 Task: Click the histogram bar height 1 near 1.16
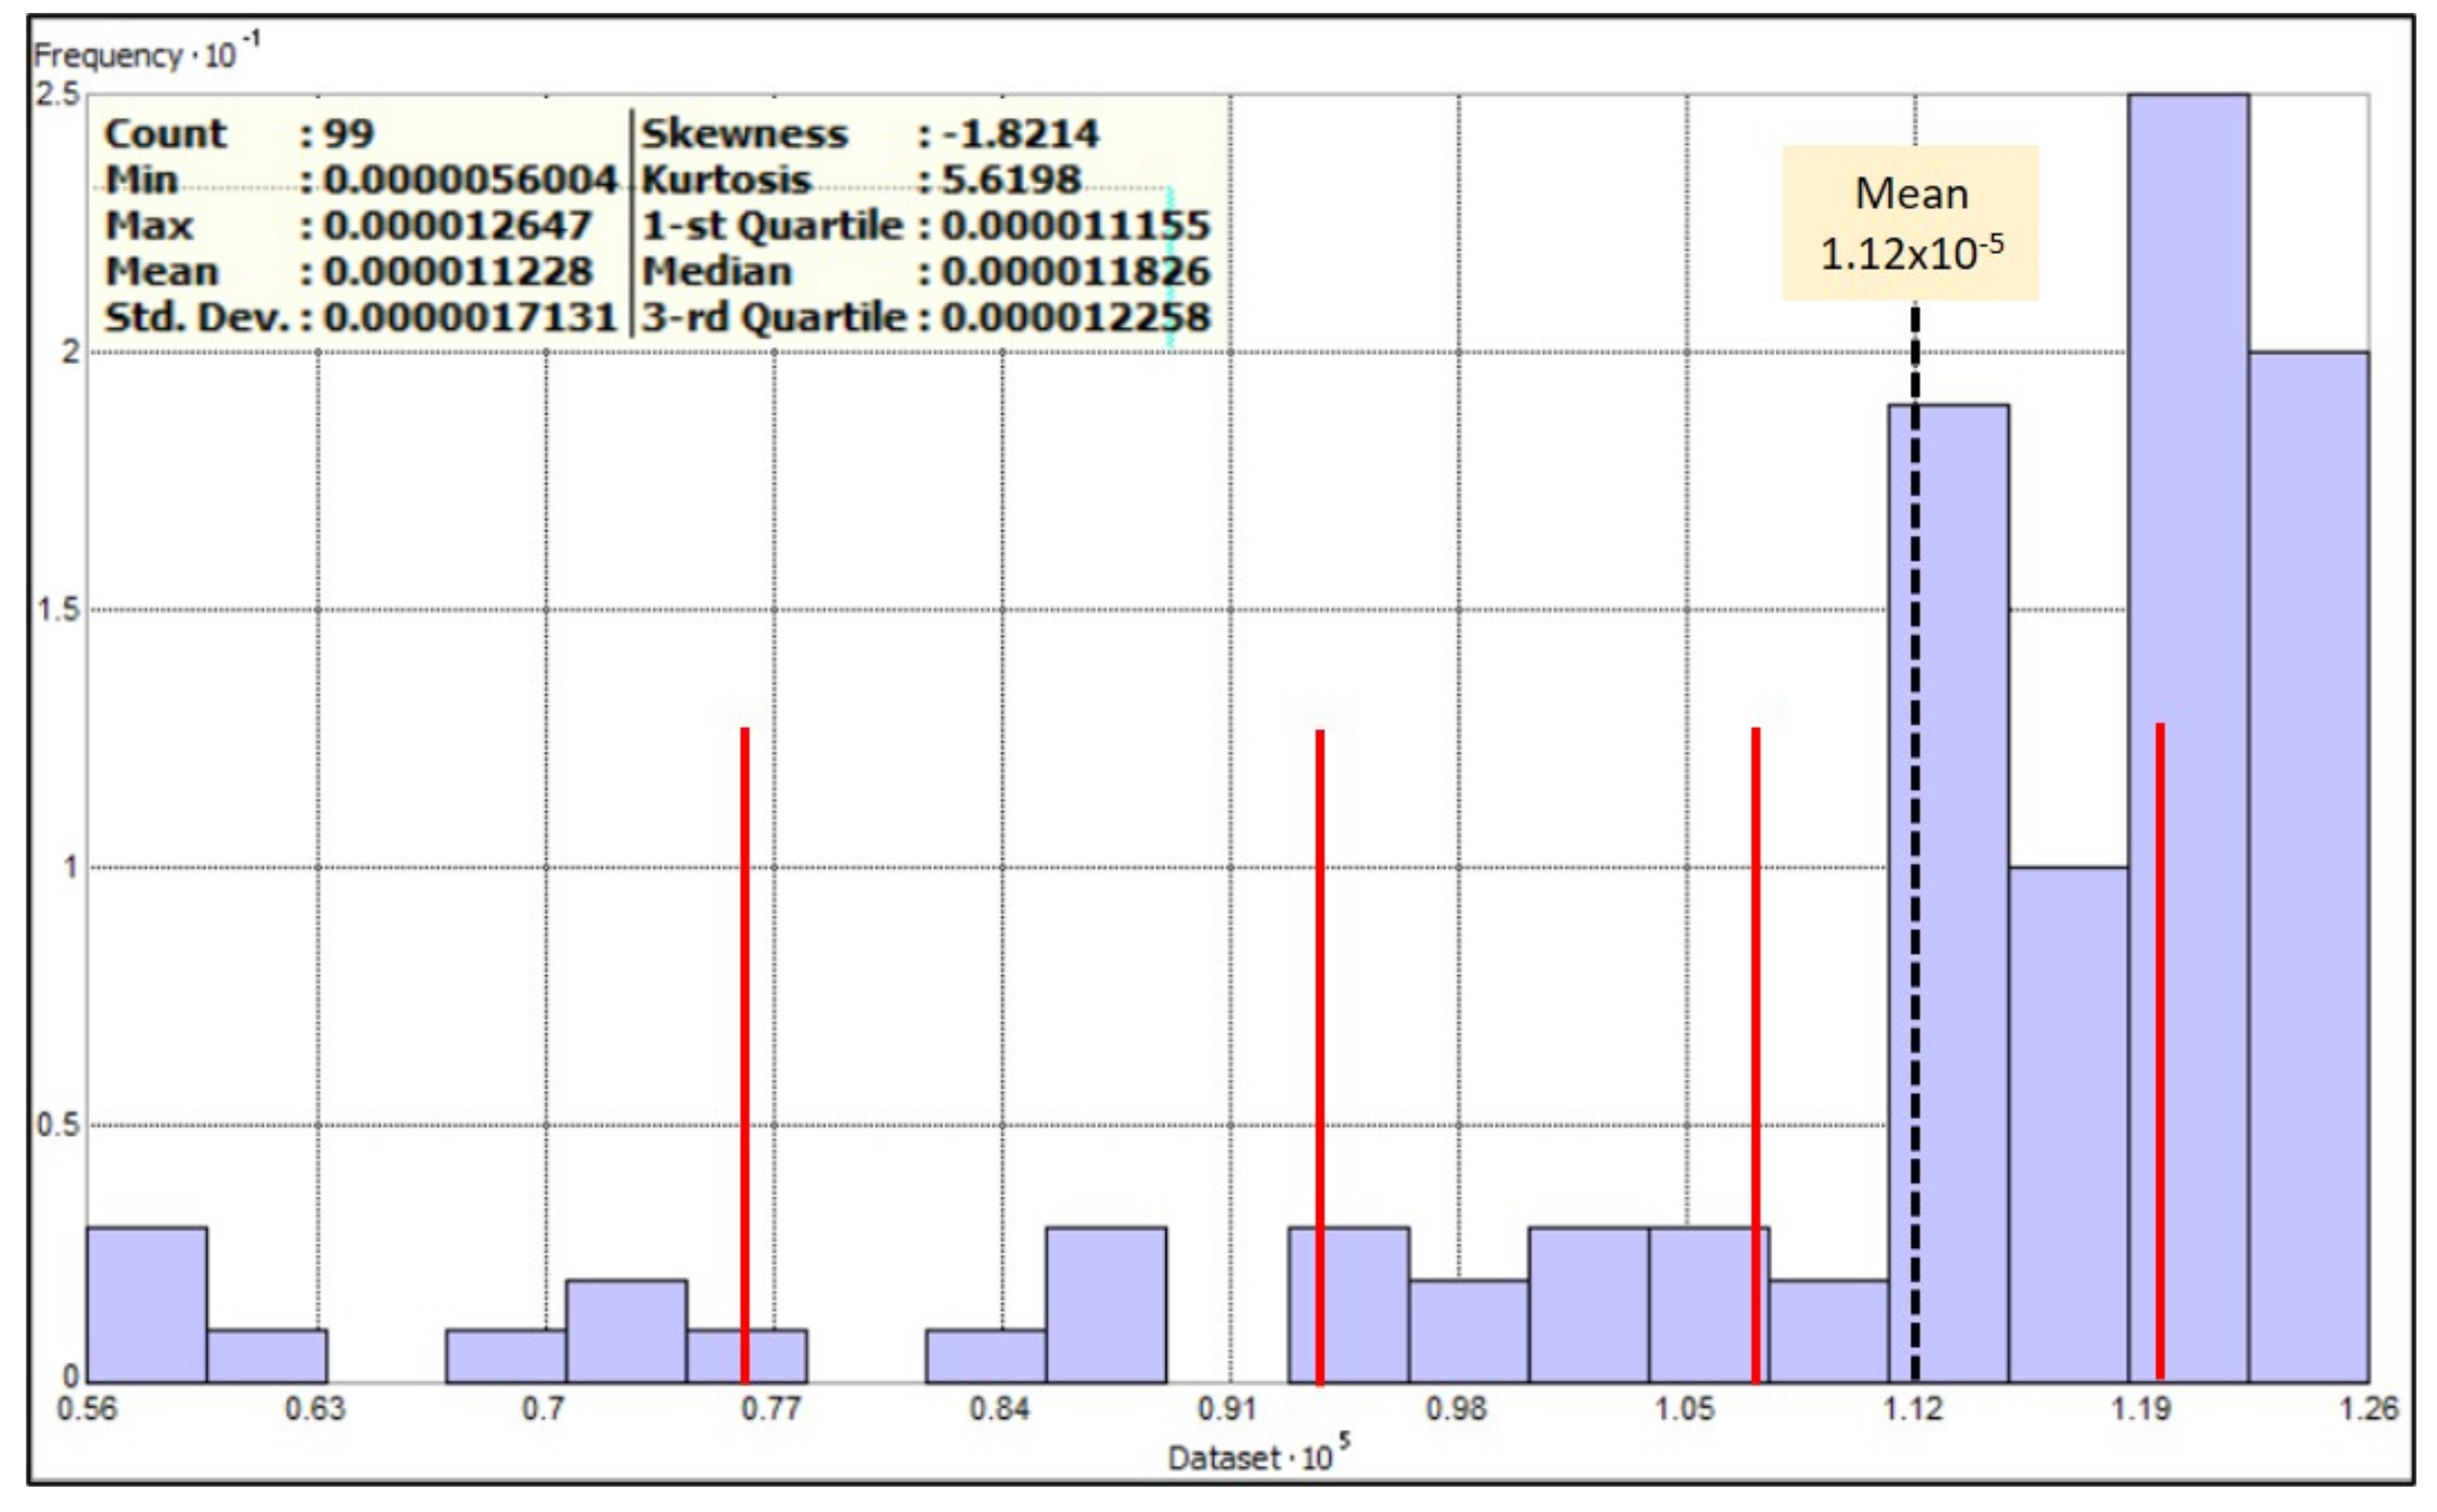click(2068, 1124)
